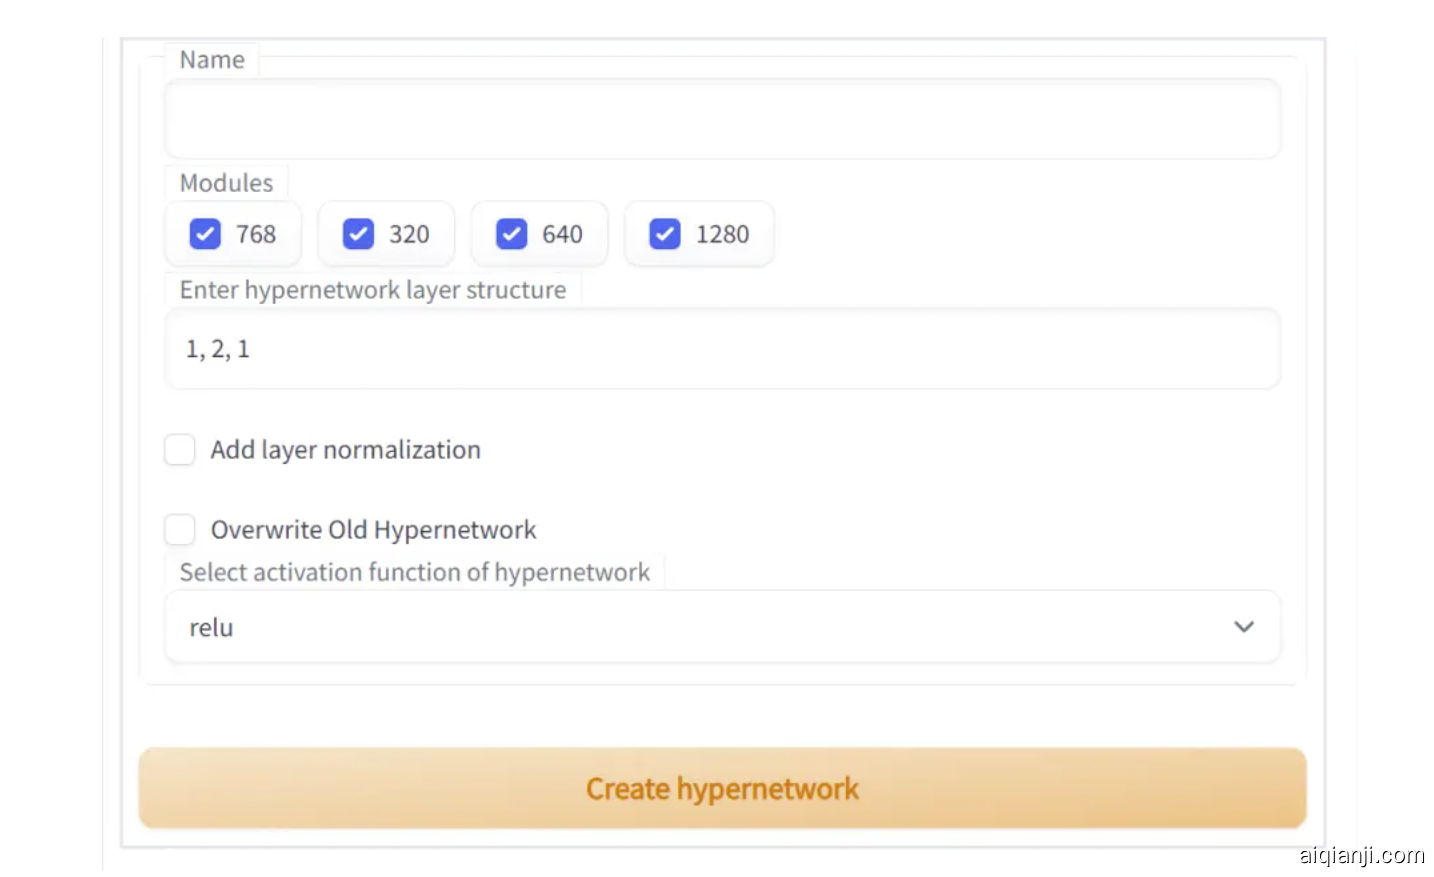Image resolution: width=1434 pixels, height=877 pixels.
Task: Click the Add layer normalization label text
Action: point(345,450)
